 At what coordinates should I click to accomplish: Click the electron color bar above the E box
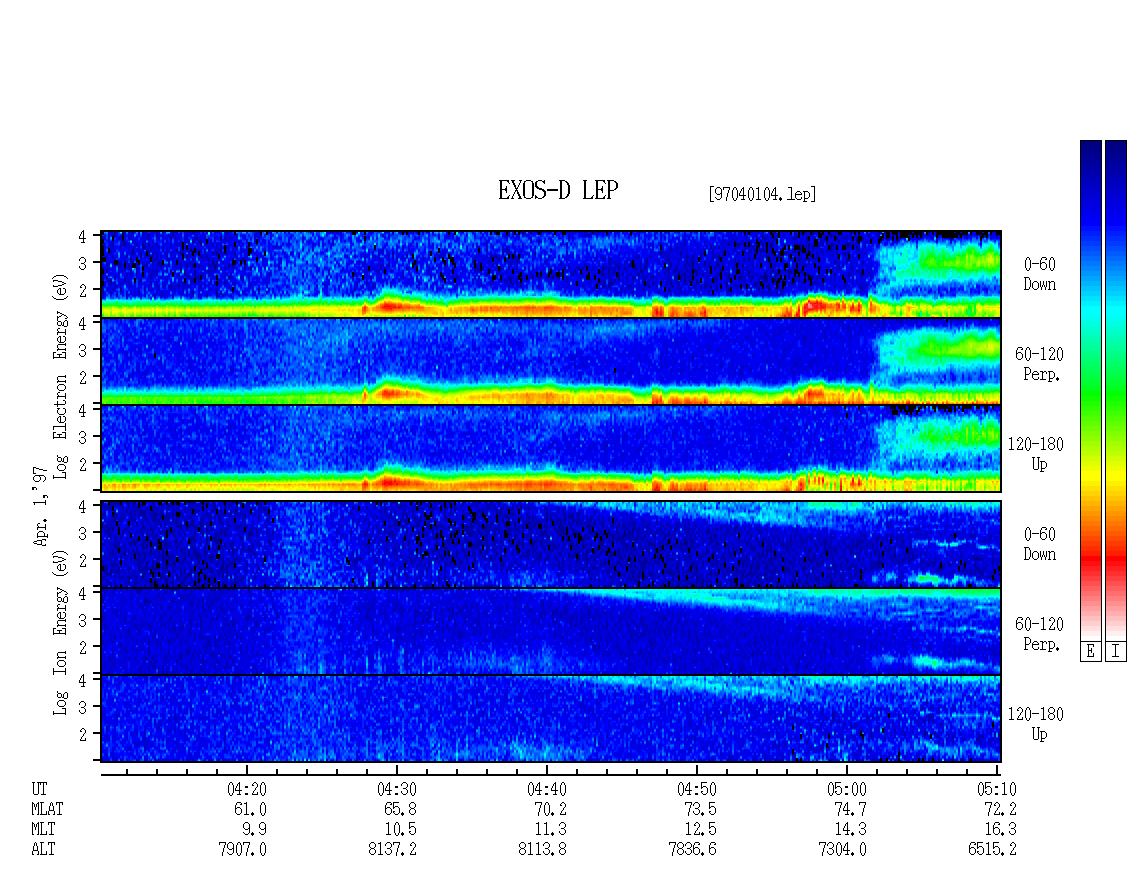[1090, 390]
